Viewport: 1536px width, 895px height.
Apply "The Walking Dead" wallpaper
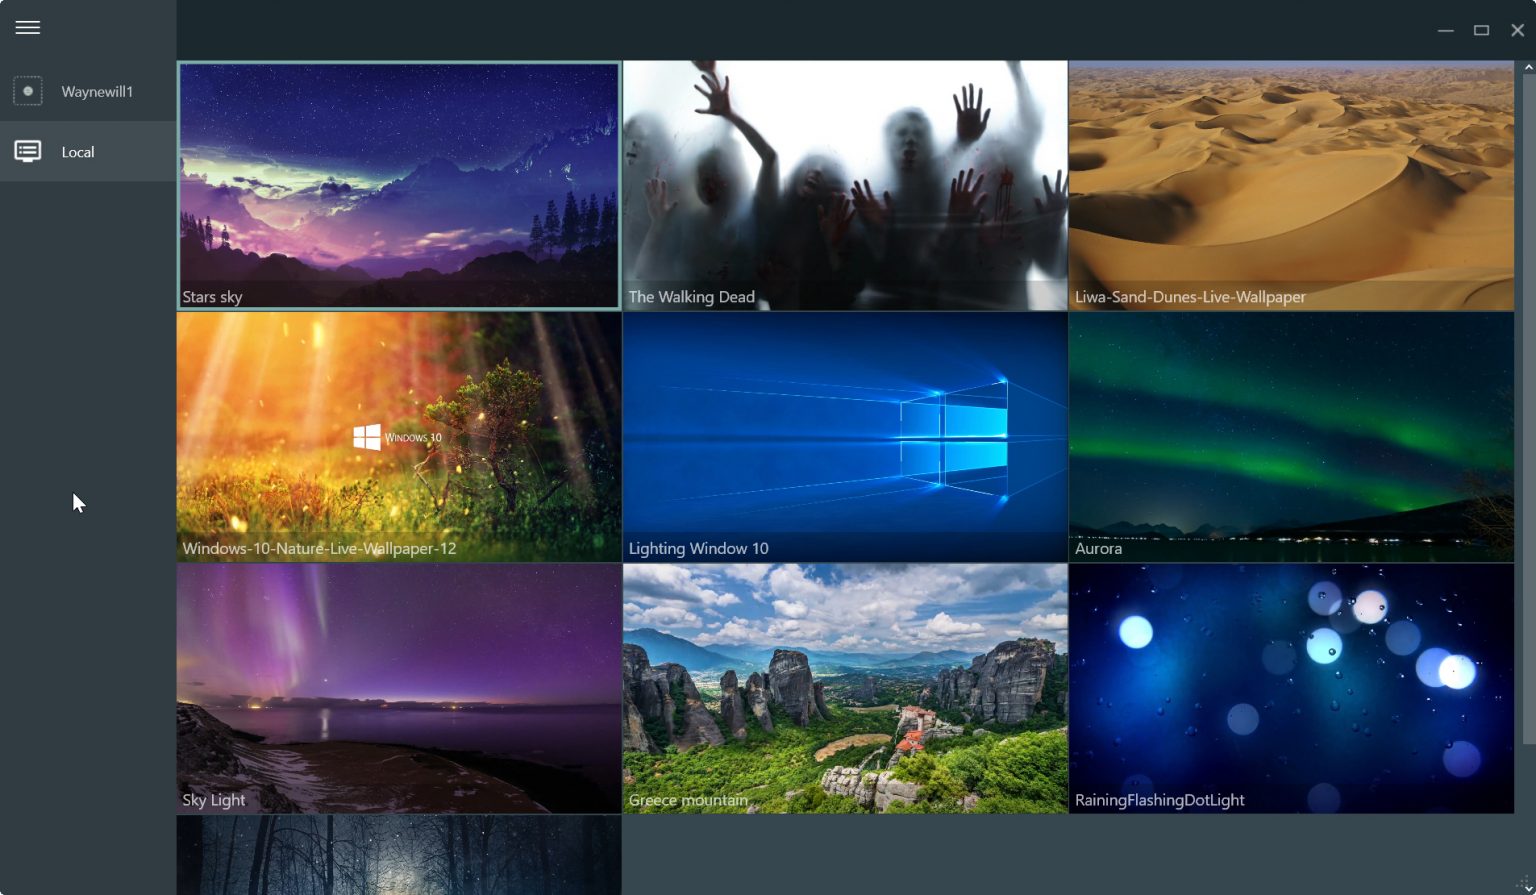845,185
